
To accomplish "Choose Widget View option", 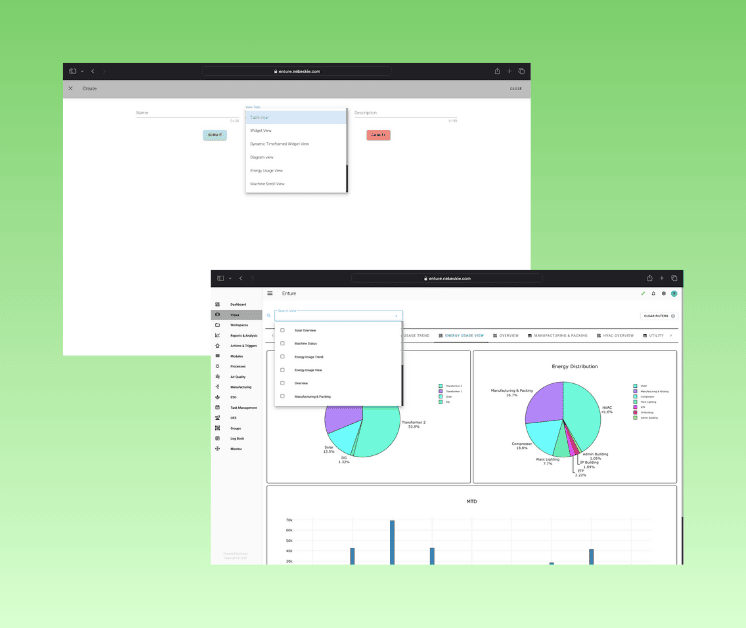I will [296, 130].
